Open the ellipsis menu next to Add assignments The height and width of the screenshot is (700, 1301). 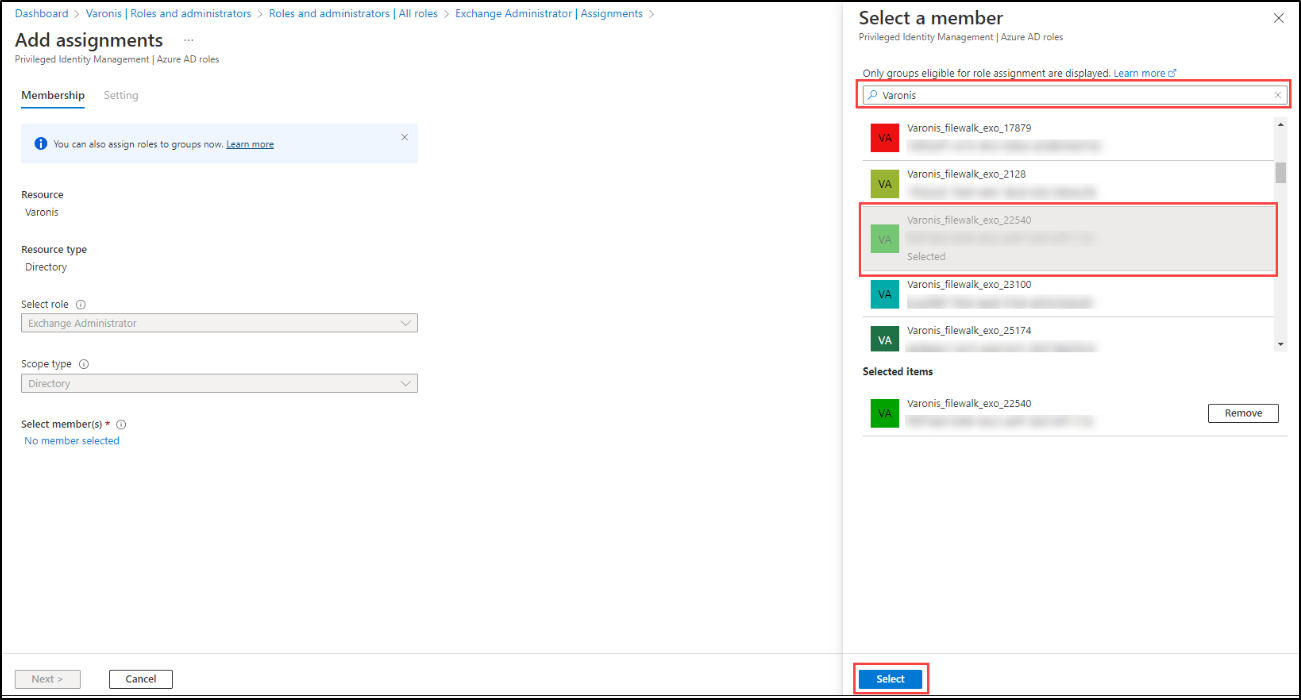tap(186, 40)
